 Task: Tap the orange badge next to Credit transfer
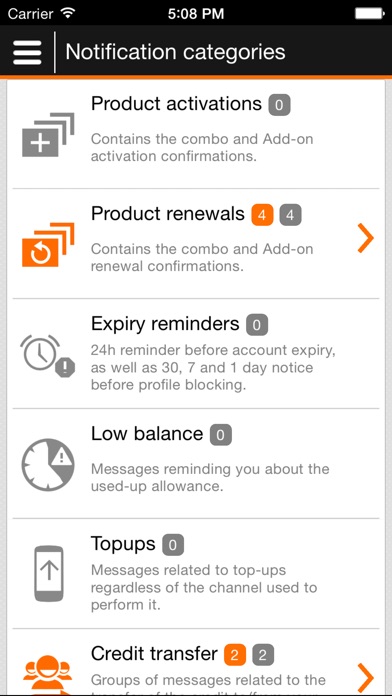pos(235,655)
